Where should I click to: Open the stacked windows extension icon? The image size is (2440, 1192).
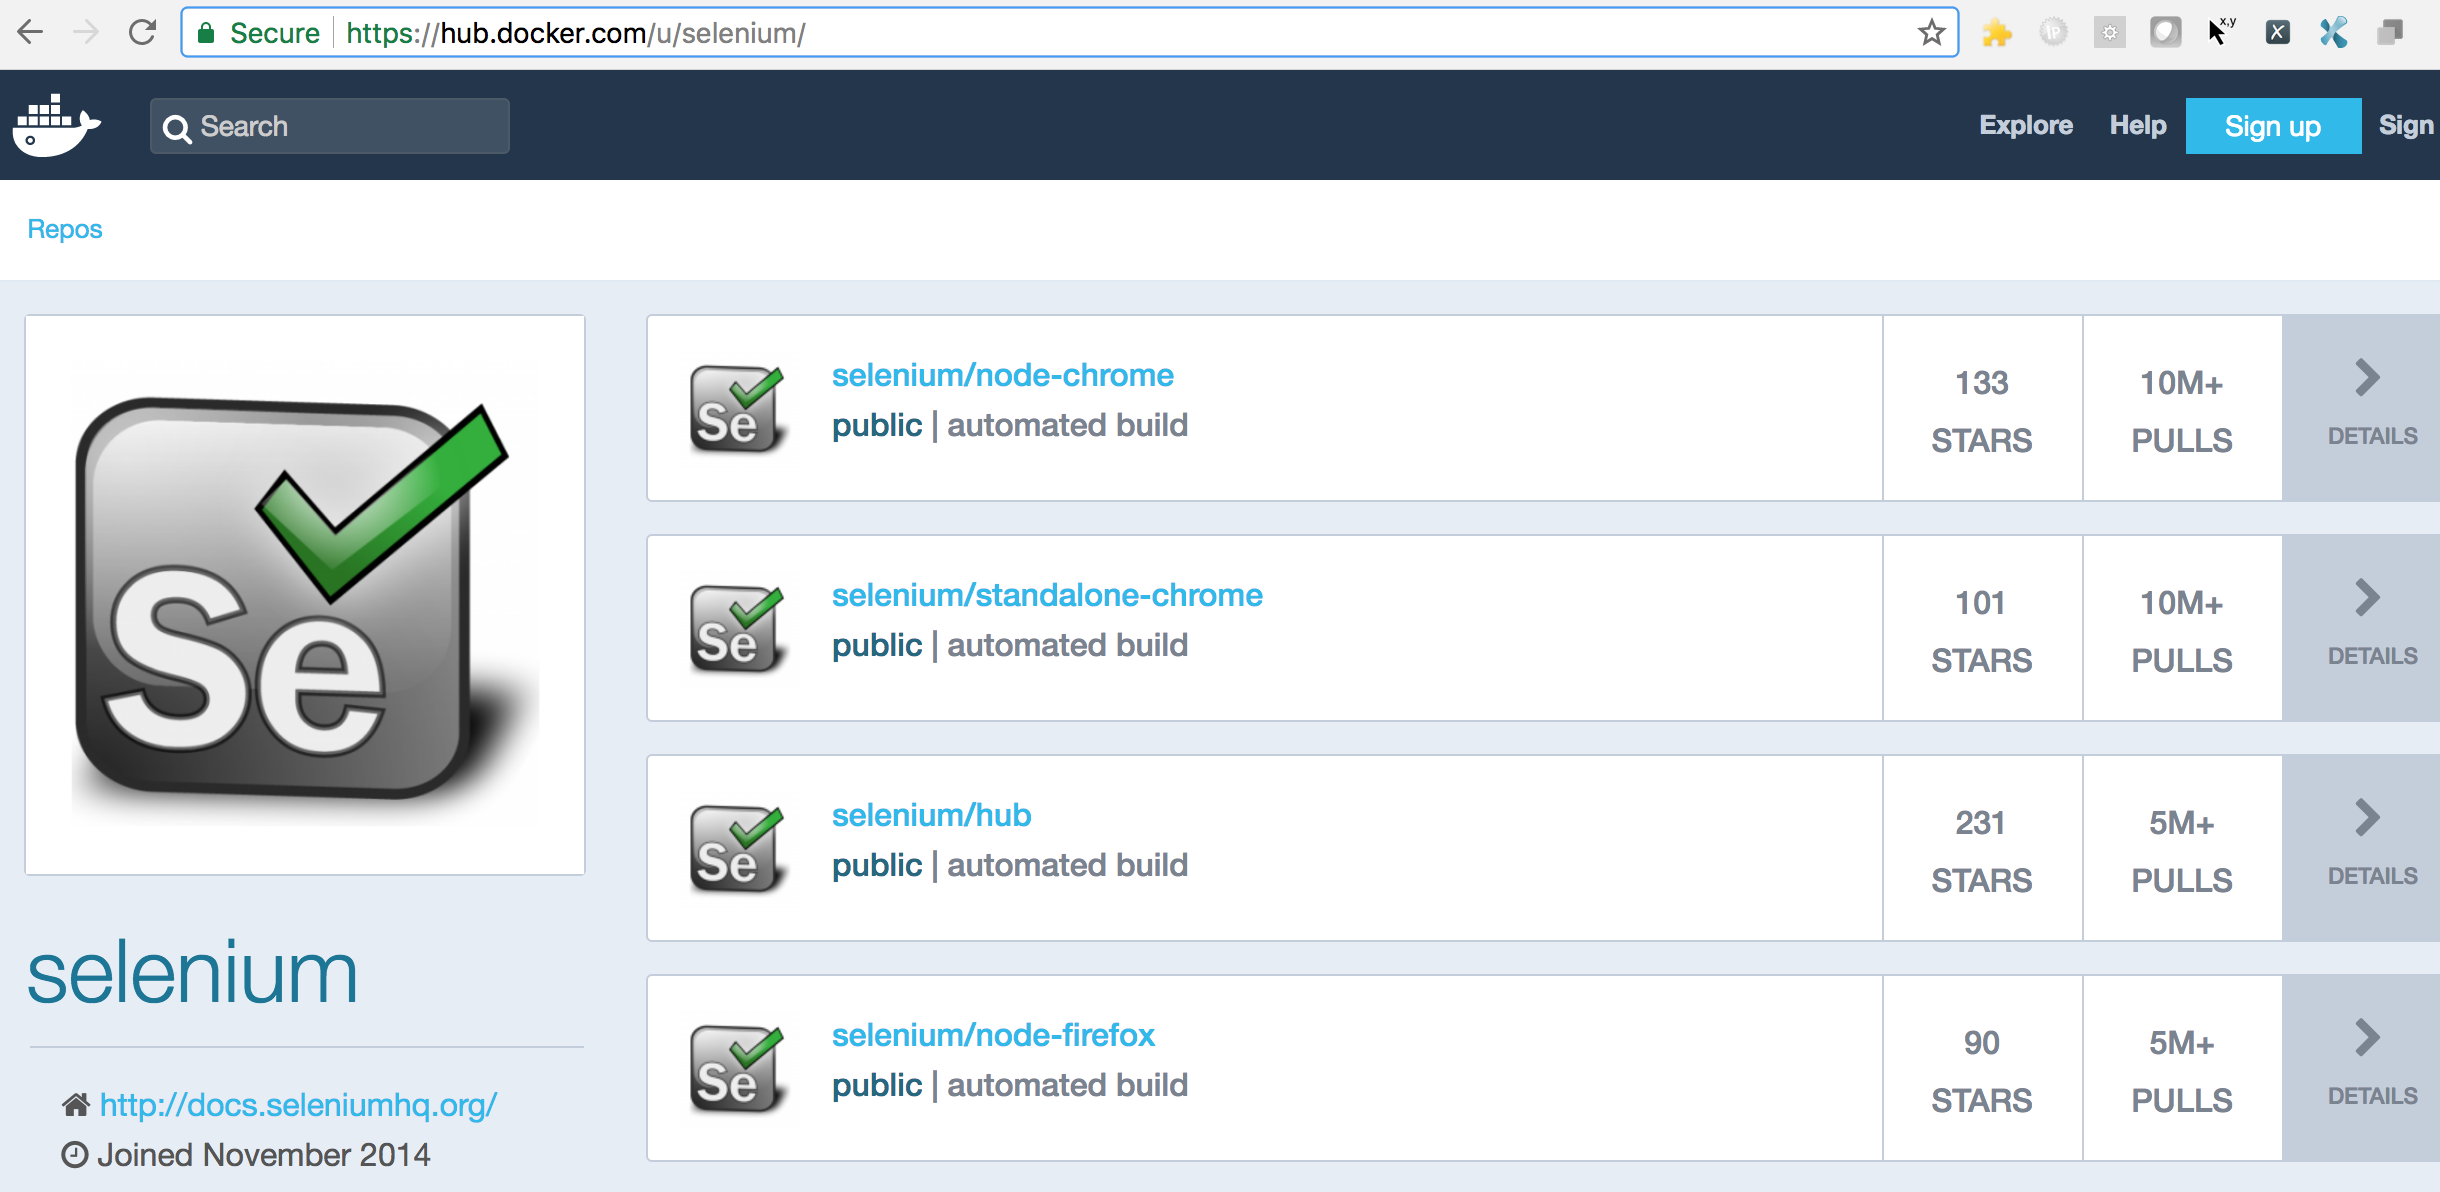point(2390,33)
